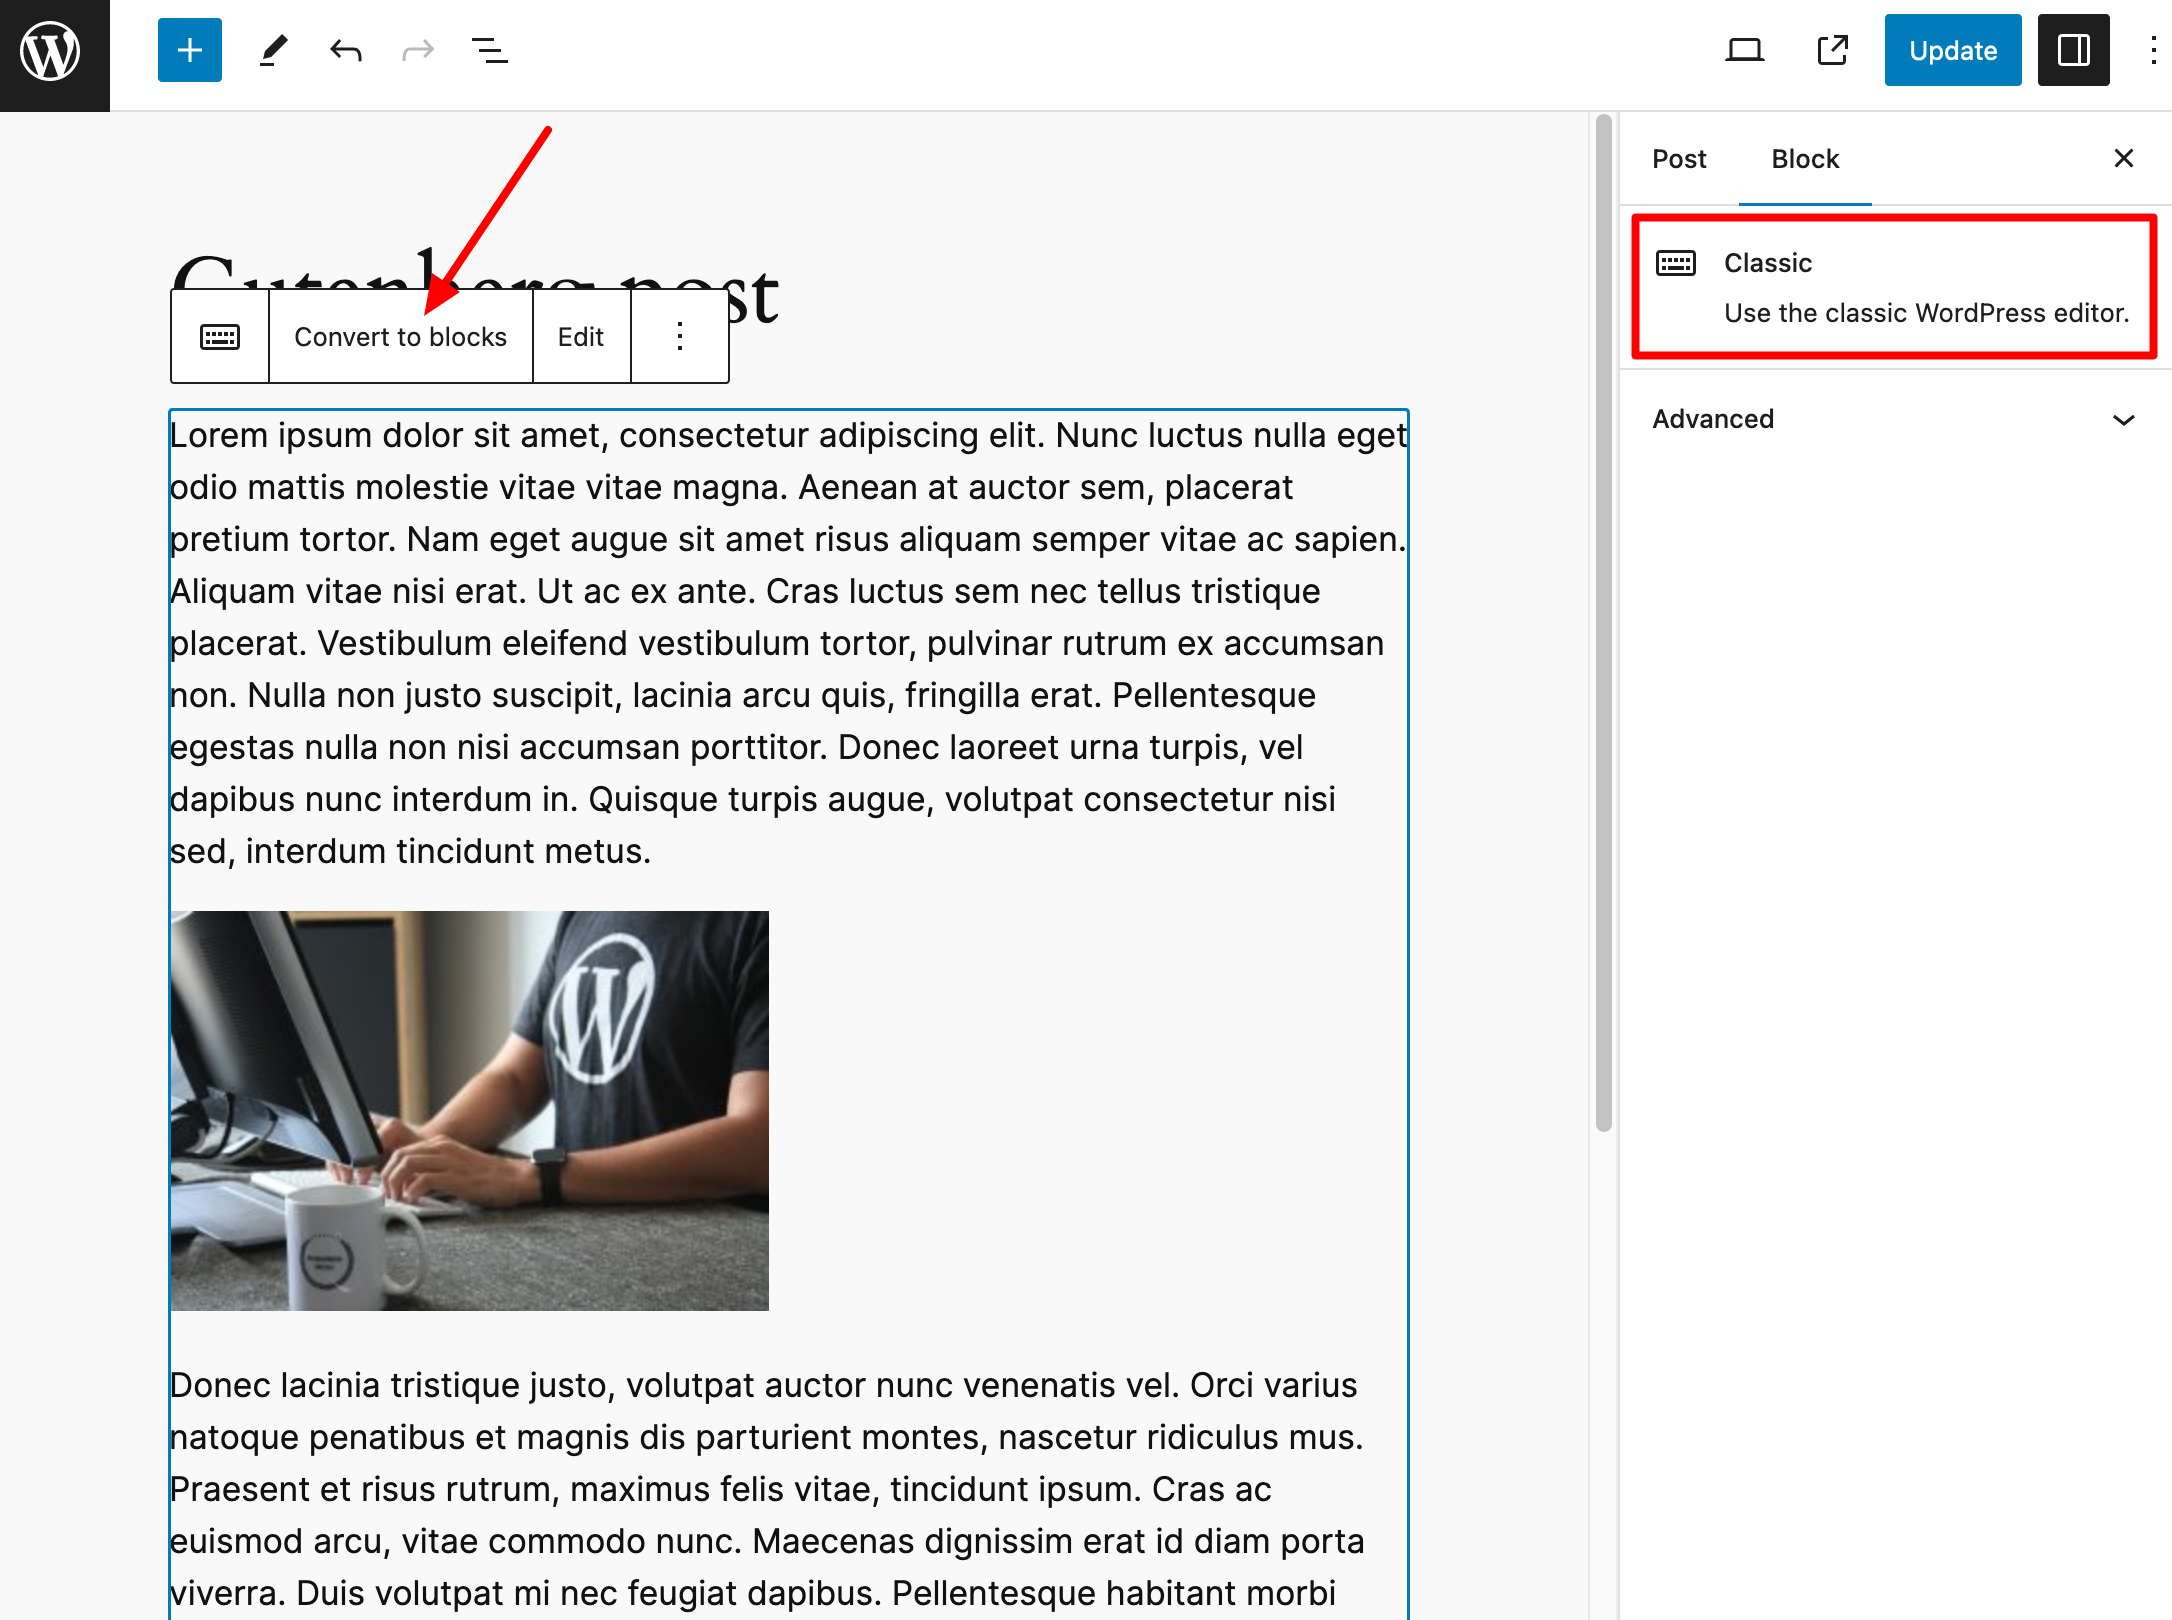This screenshot has height=1620, width=2172.
Task: View post in new tab icon
Action: (x=1832, y=50)
